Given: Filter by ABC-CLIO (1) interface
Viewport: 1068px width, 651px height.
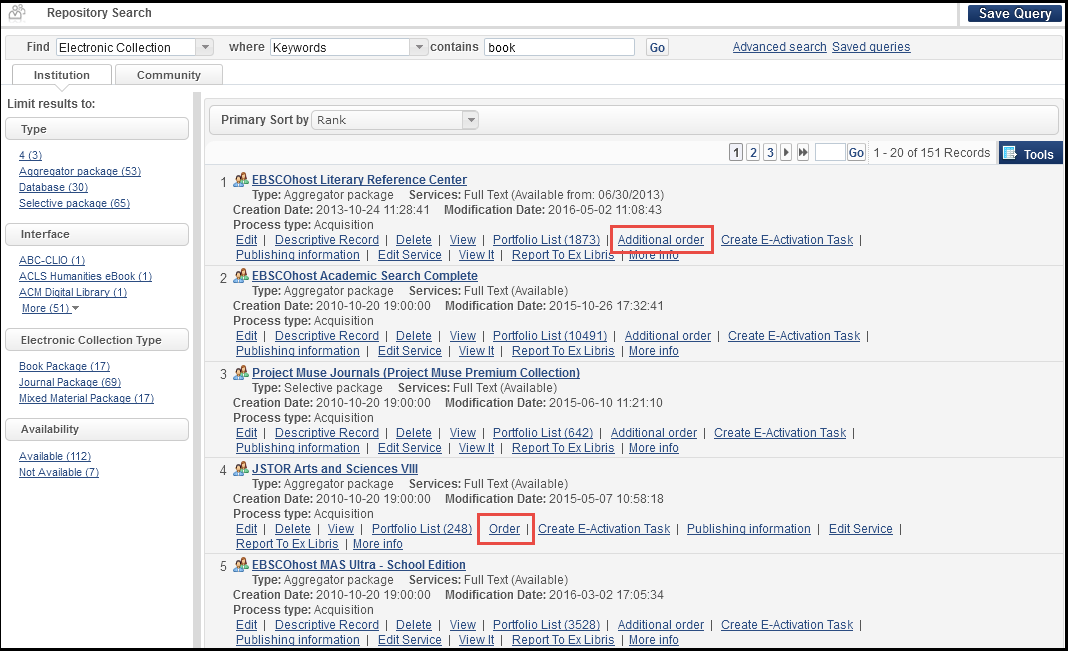Looking at the screenshot, I should coord(52,260).
